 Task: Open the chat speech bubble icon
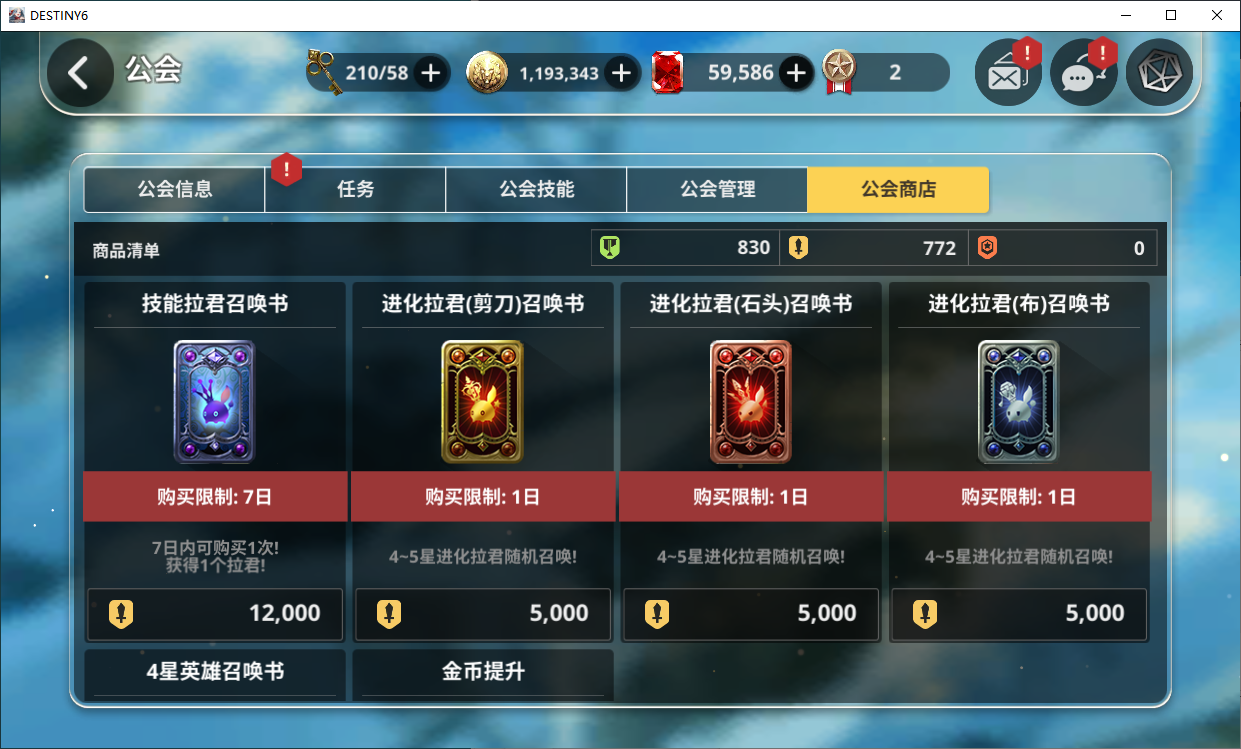click(1084, 73)
